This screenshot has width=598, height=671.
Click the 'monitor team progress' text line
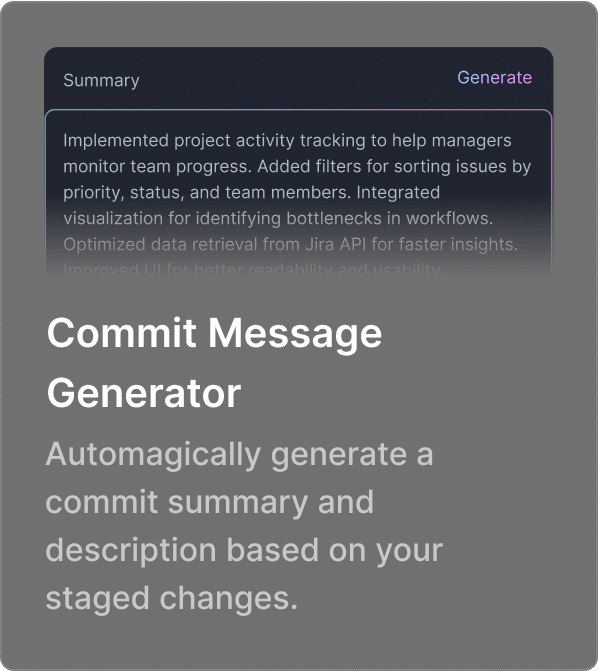[x=297, y=166]
